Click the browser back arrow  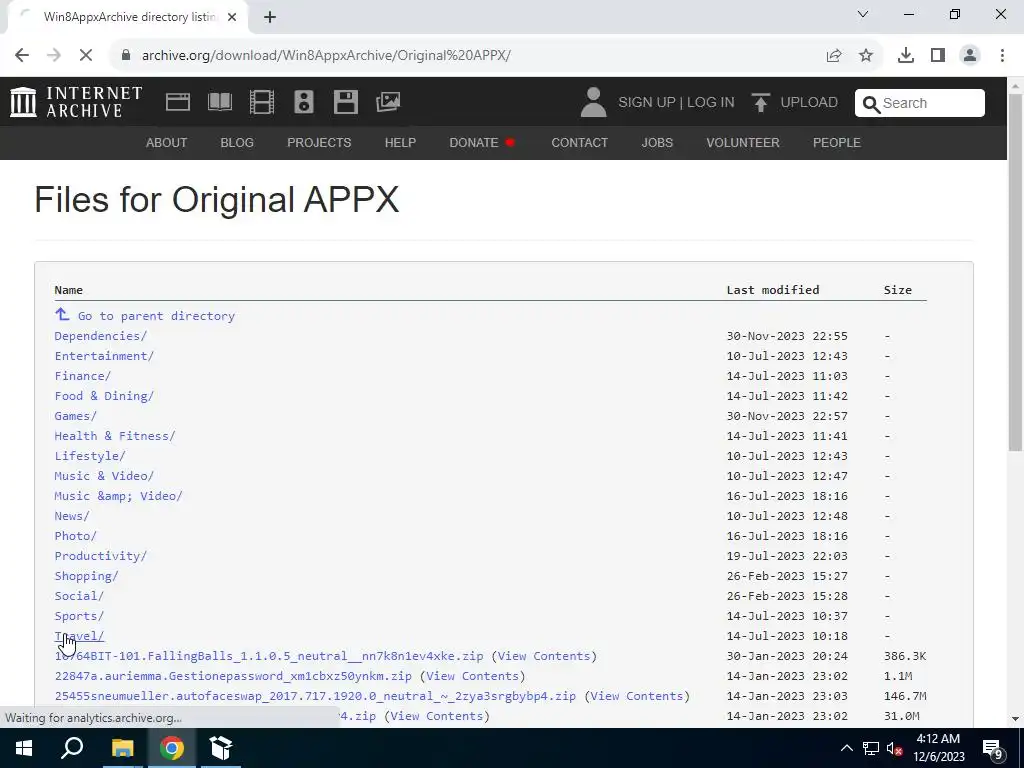point(22,56)
